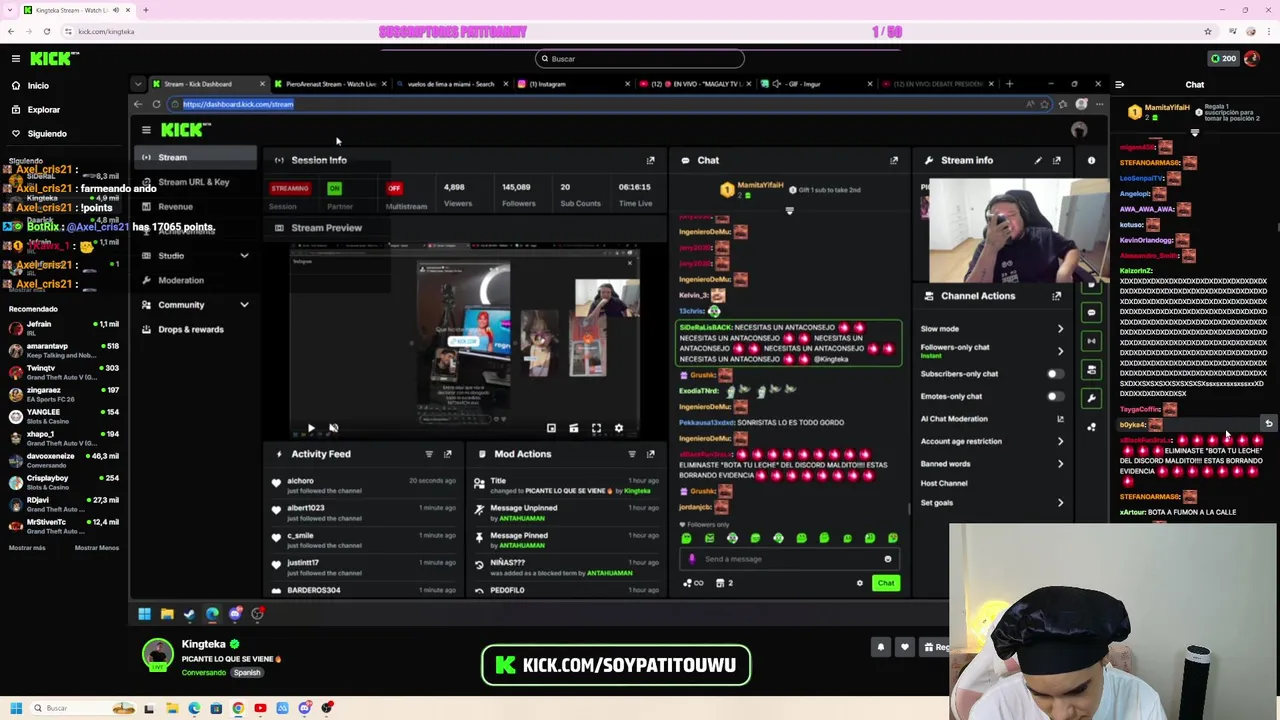Click the Kick Buscar search box

640,59
